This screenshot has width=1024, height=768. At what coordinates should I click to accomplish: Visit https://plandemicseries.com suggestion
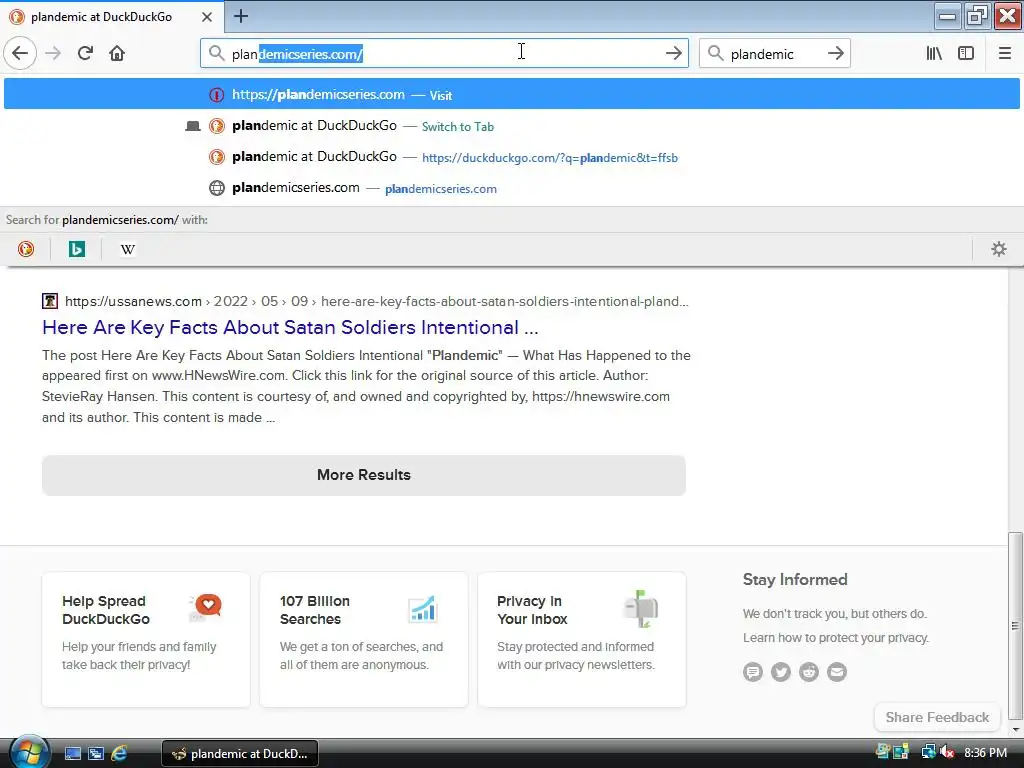(511, 94)
